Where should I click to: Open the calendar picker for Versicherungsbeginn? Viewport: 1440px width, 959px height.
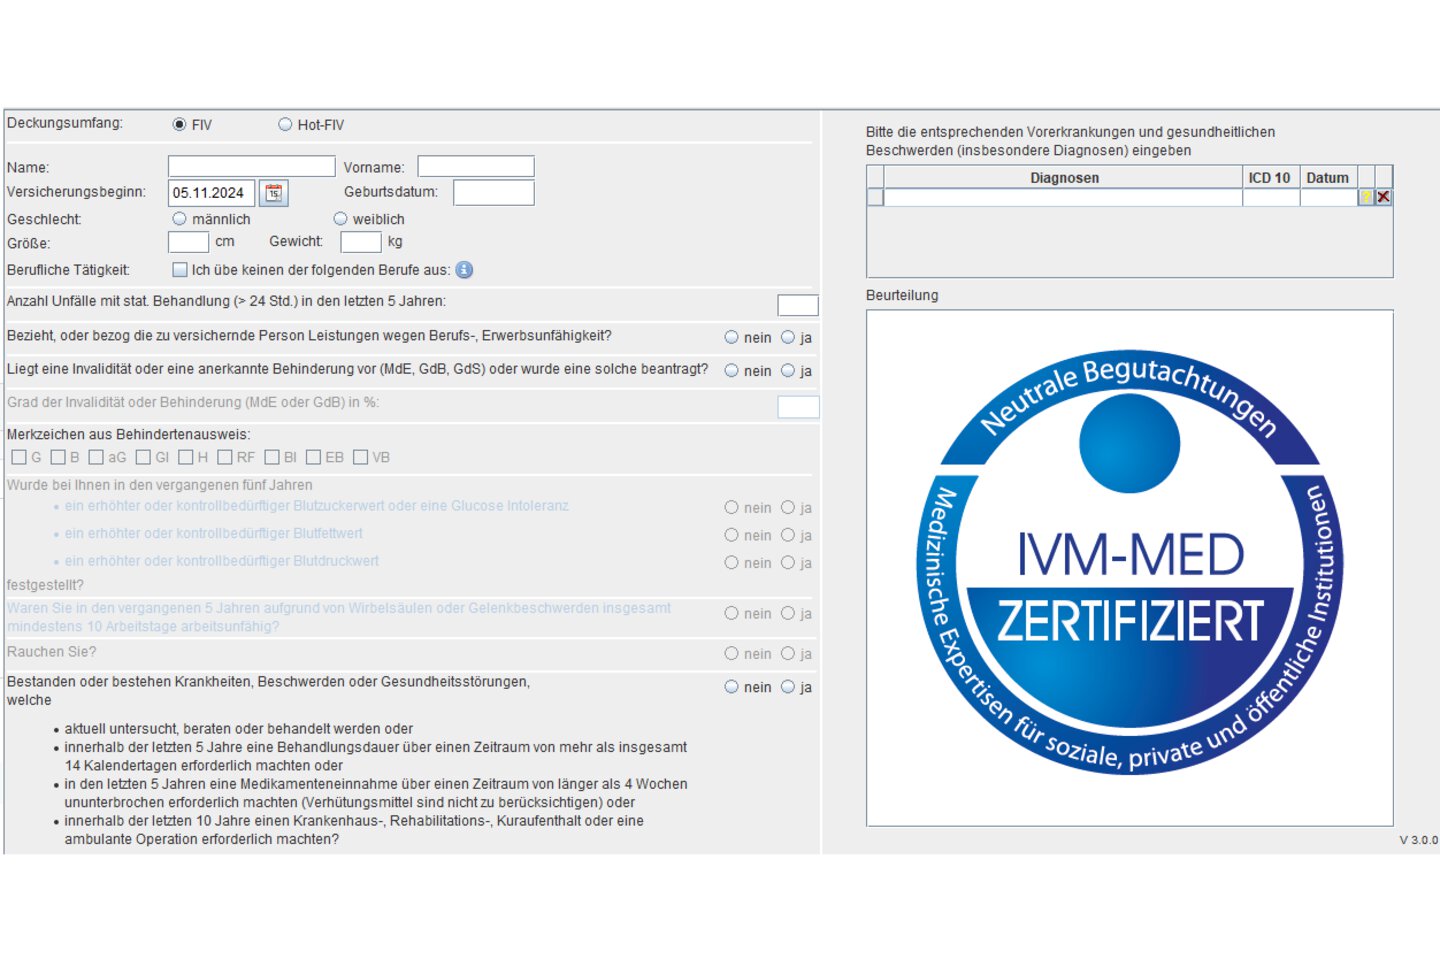tap(274, 193)
